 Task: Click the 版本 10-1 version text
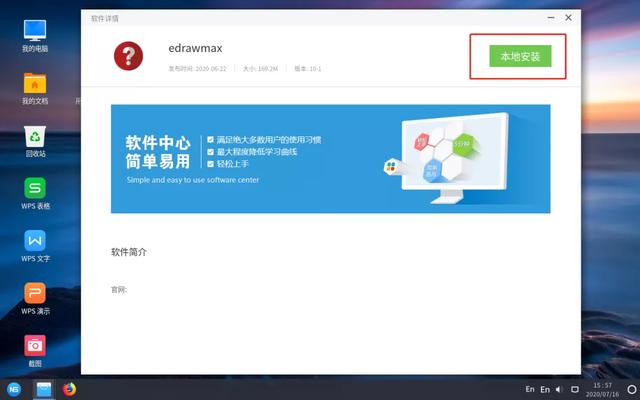(x=308, y=69)
